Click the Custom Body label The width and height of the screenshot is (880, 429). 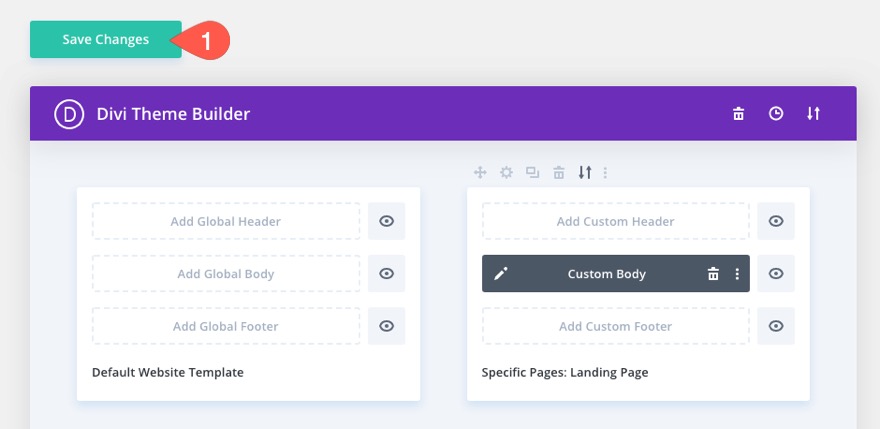(607, 274)
